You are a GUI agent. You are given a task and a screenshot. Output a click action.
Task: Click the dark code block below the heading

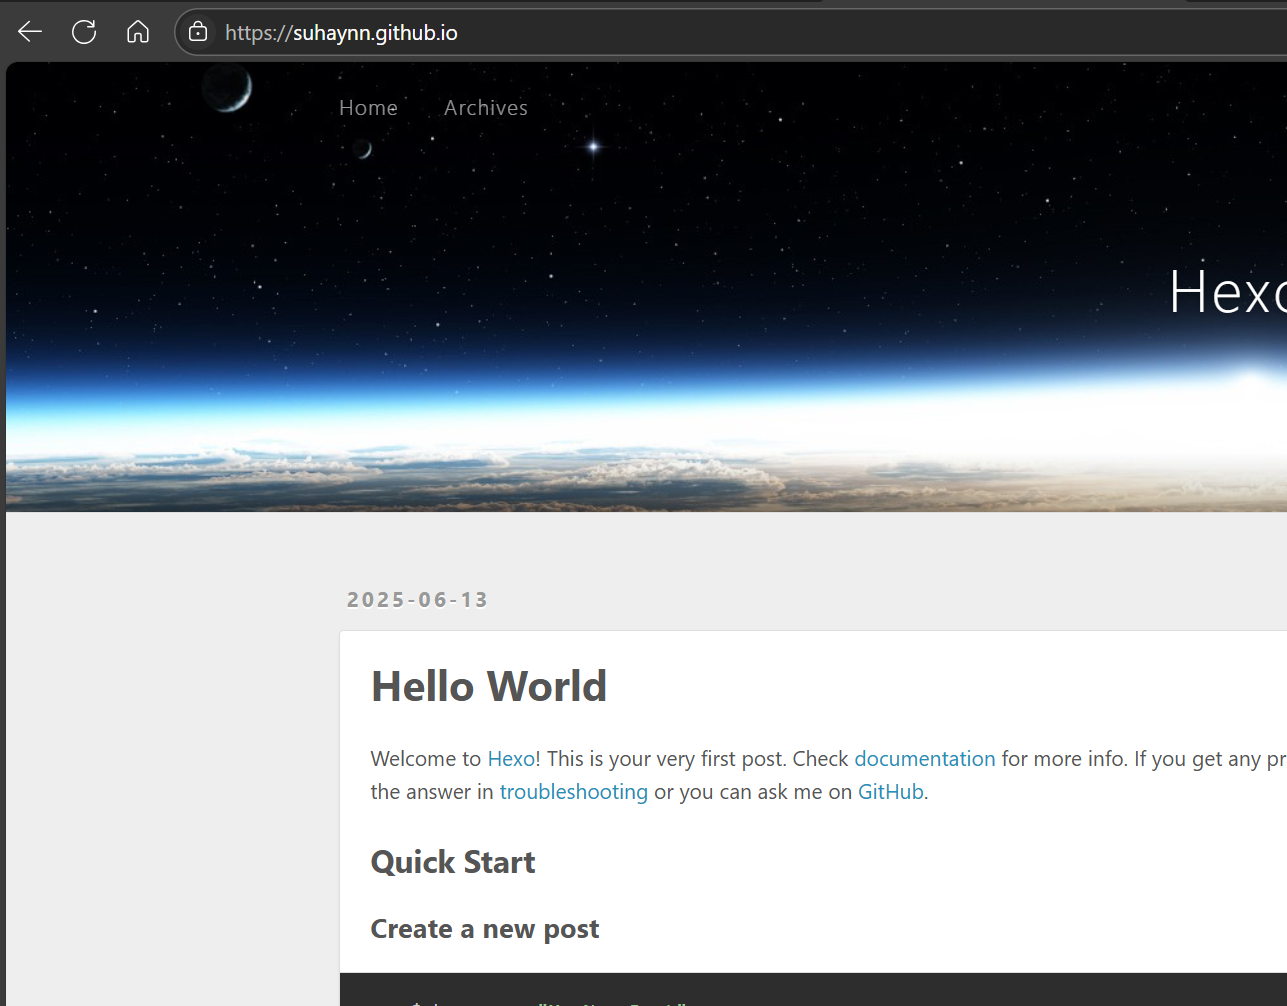point(800,990)
